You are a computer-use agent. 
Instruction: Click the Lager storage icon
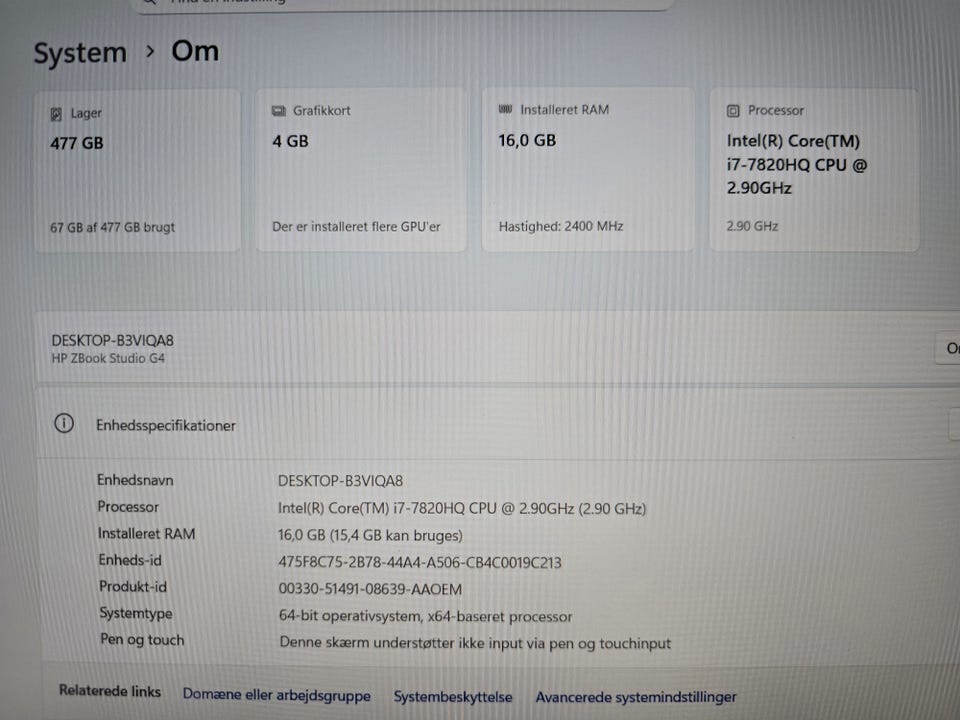click(56, 114)
